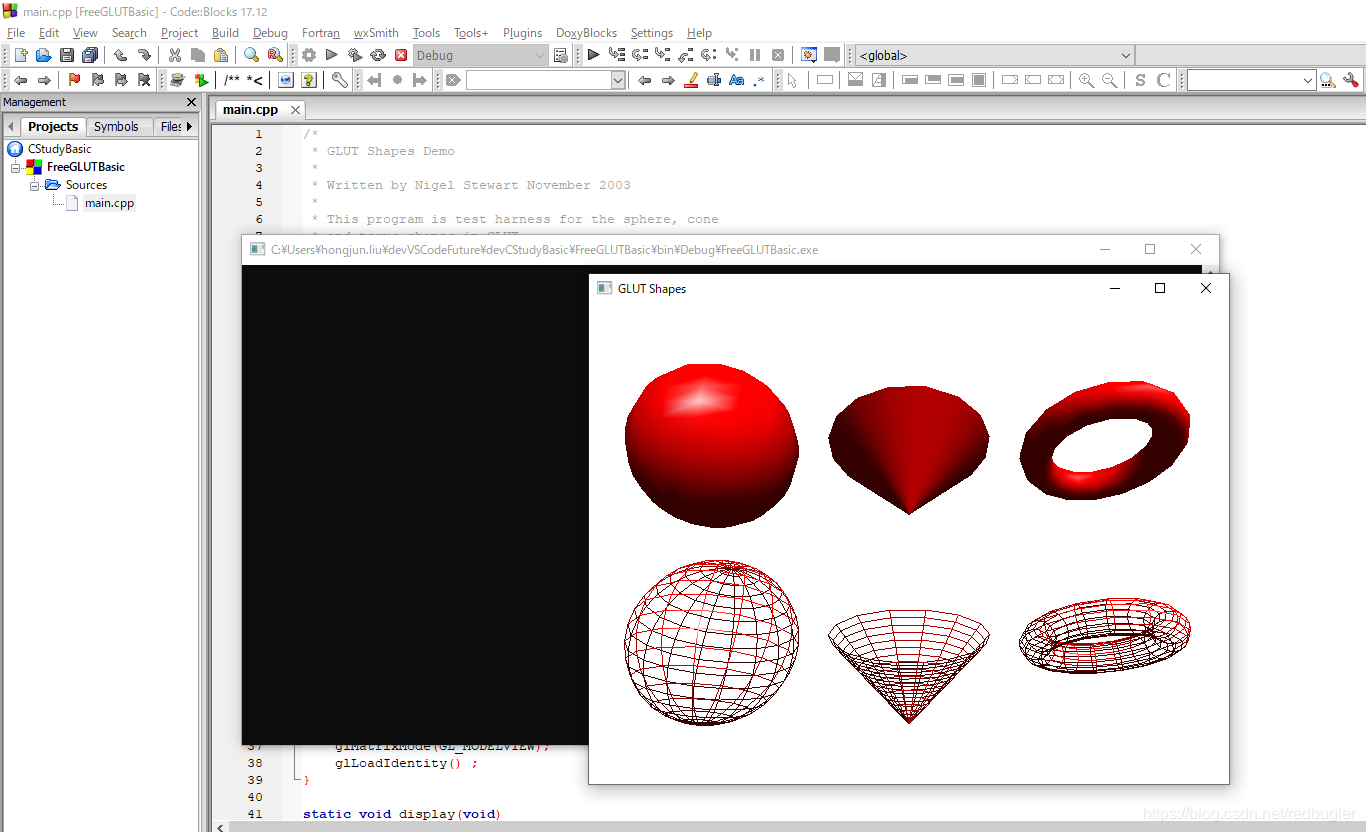Open the wxSmith menu
Image resolution: width=1366 pixels, height=832 pixels.
(x=376, y=33)
